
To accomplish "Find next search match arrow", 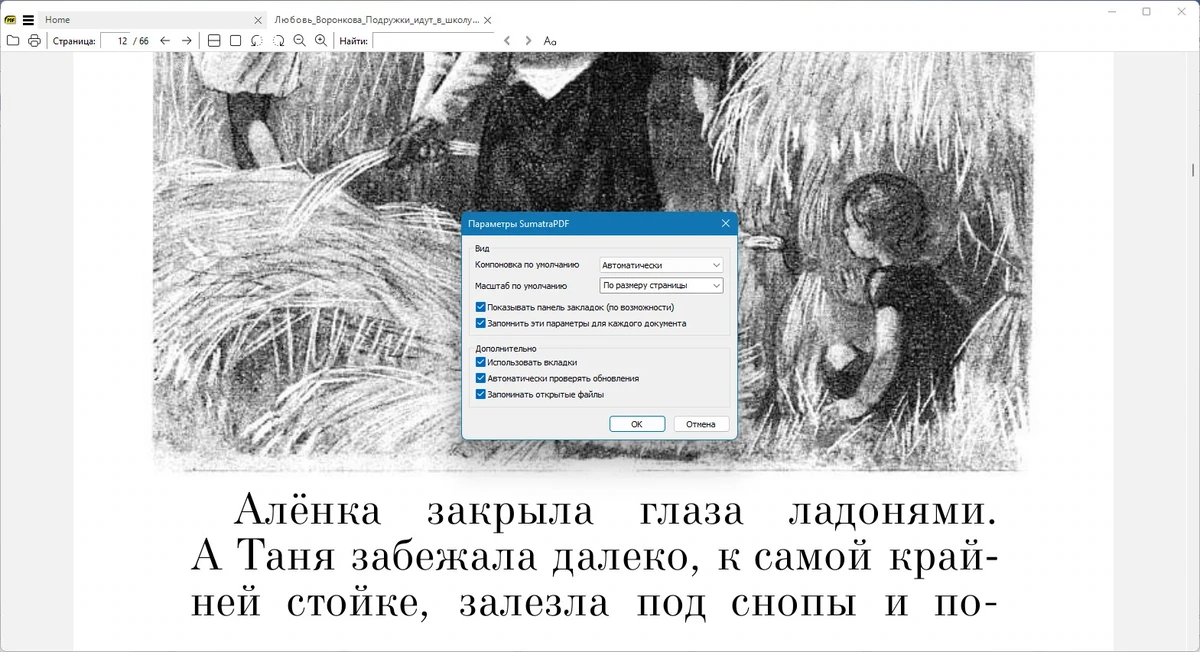I will [528, 41].
